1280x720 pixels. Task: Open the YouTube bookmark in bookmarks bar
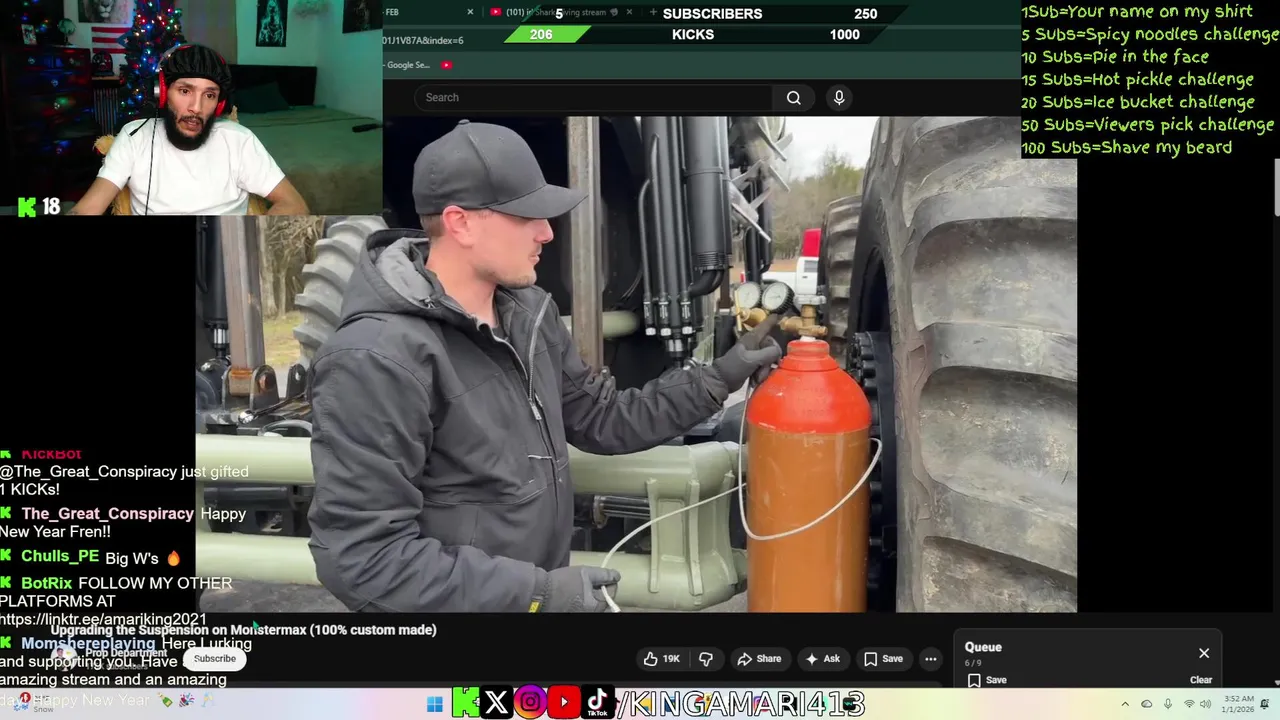(x=446, y=65)
